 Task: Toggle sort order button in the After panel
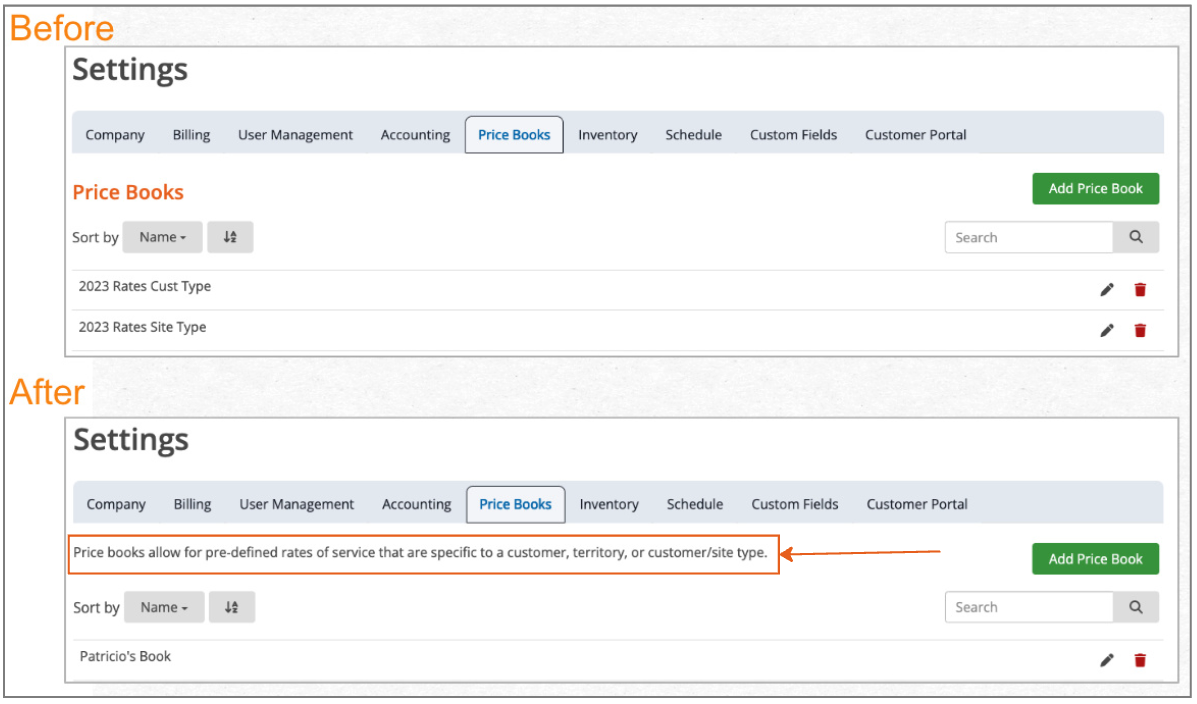(231, 607)
